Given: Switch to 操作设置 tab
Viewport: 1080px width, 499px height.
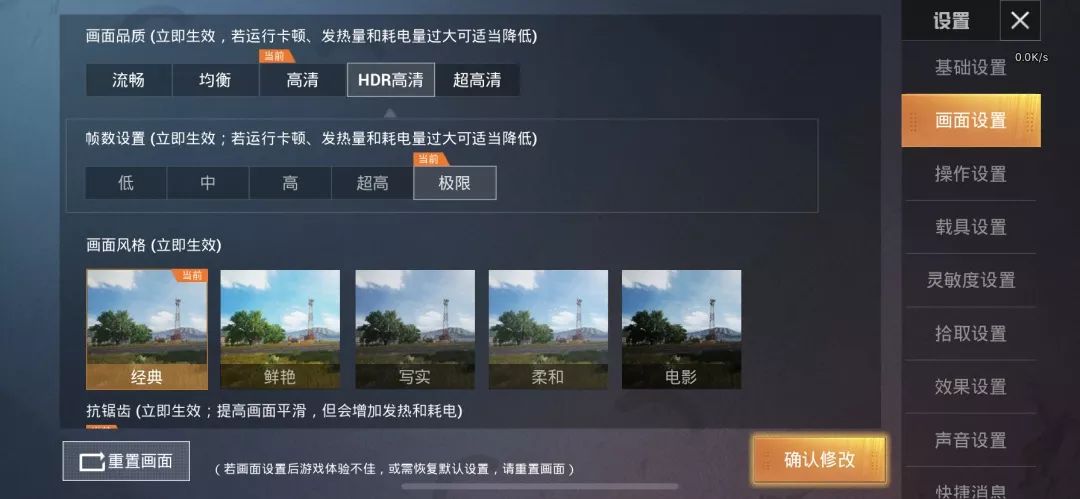Looking at the screenshot, I should [x=970, y=174].
